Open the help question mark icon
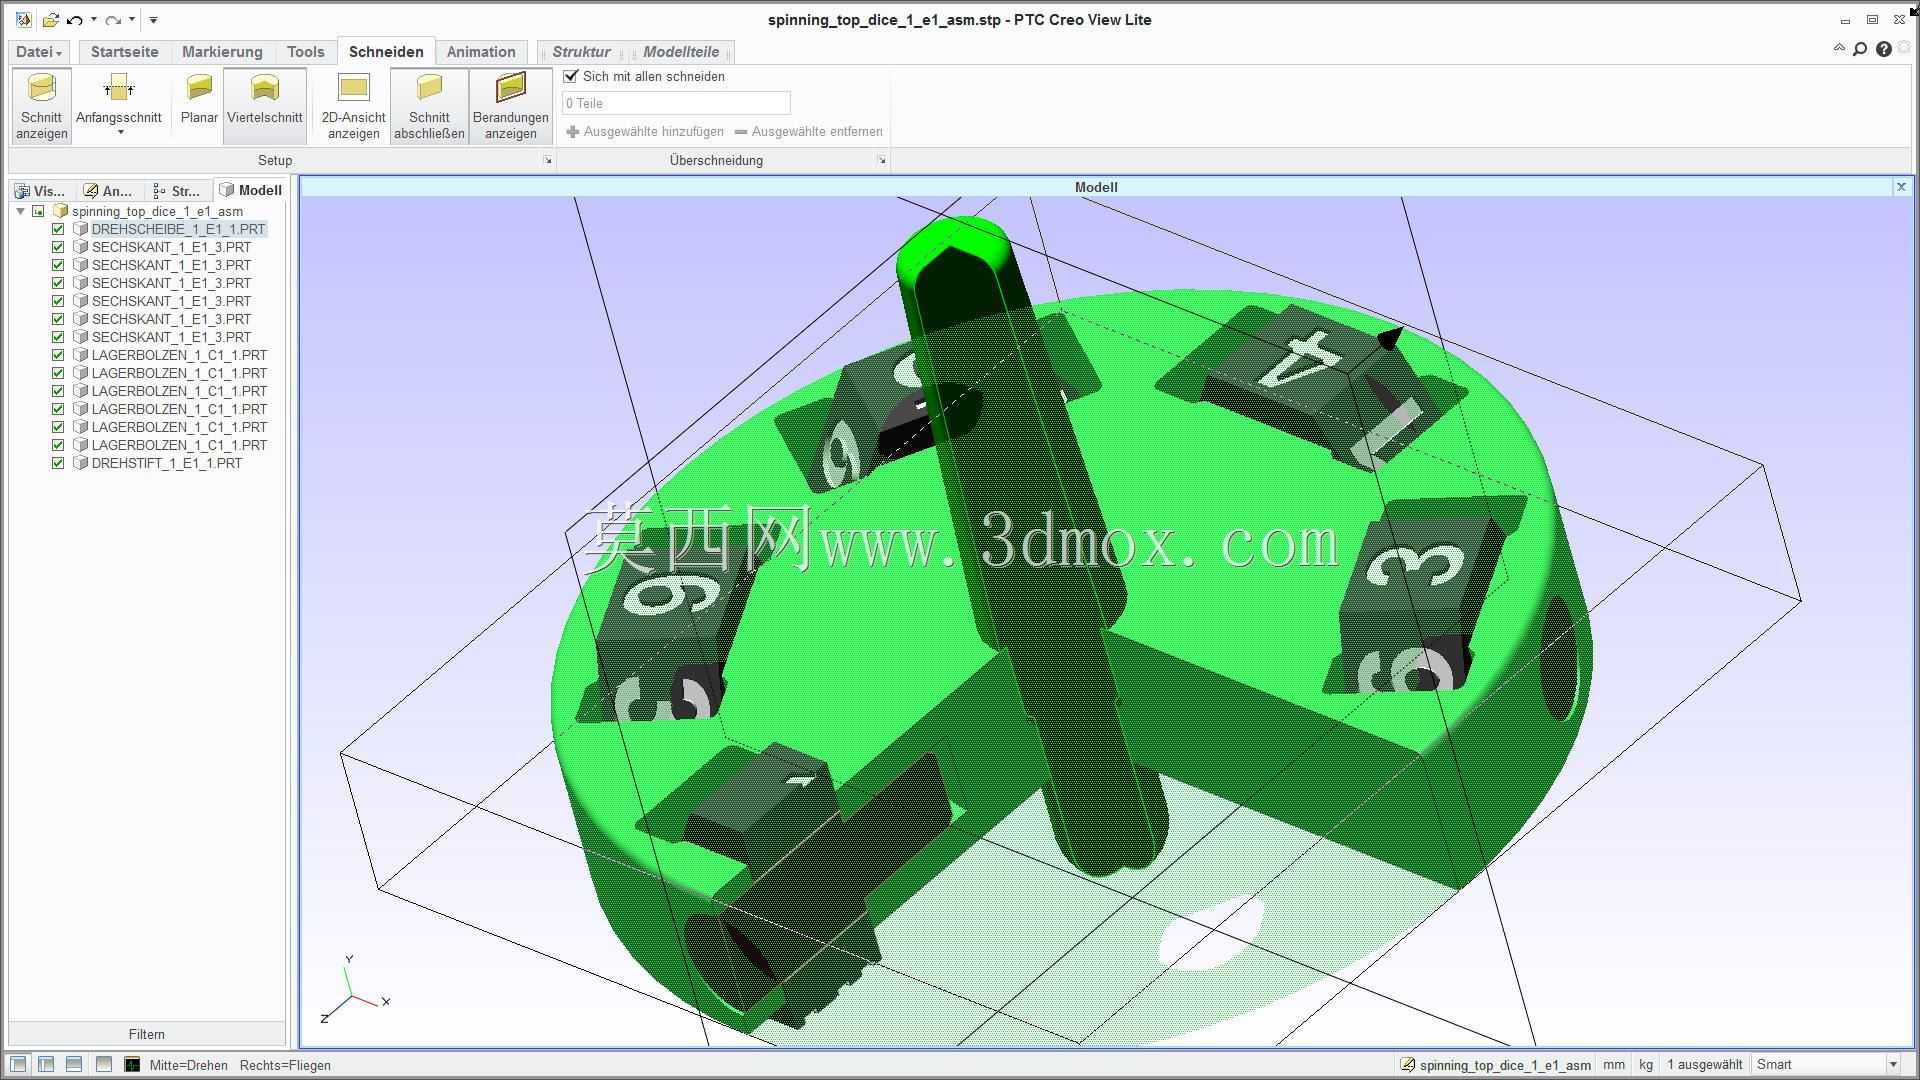Image resolution: width=1920 pixels, height=1080 pixels. click(x=1884, y=49)
